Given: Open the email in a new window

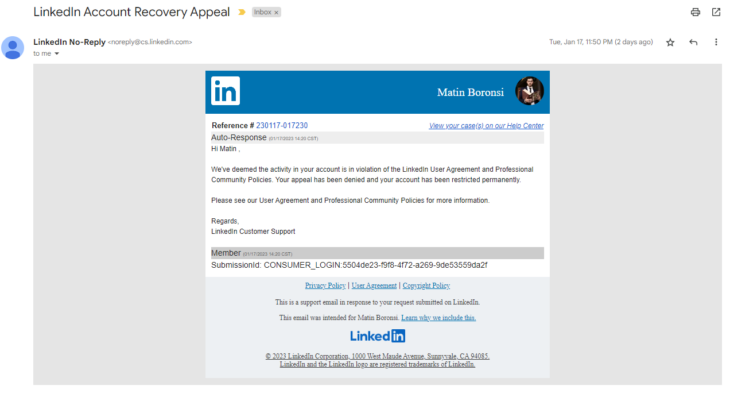Looking at the screenshot, I should (716, 12).
